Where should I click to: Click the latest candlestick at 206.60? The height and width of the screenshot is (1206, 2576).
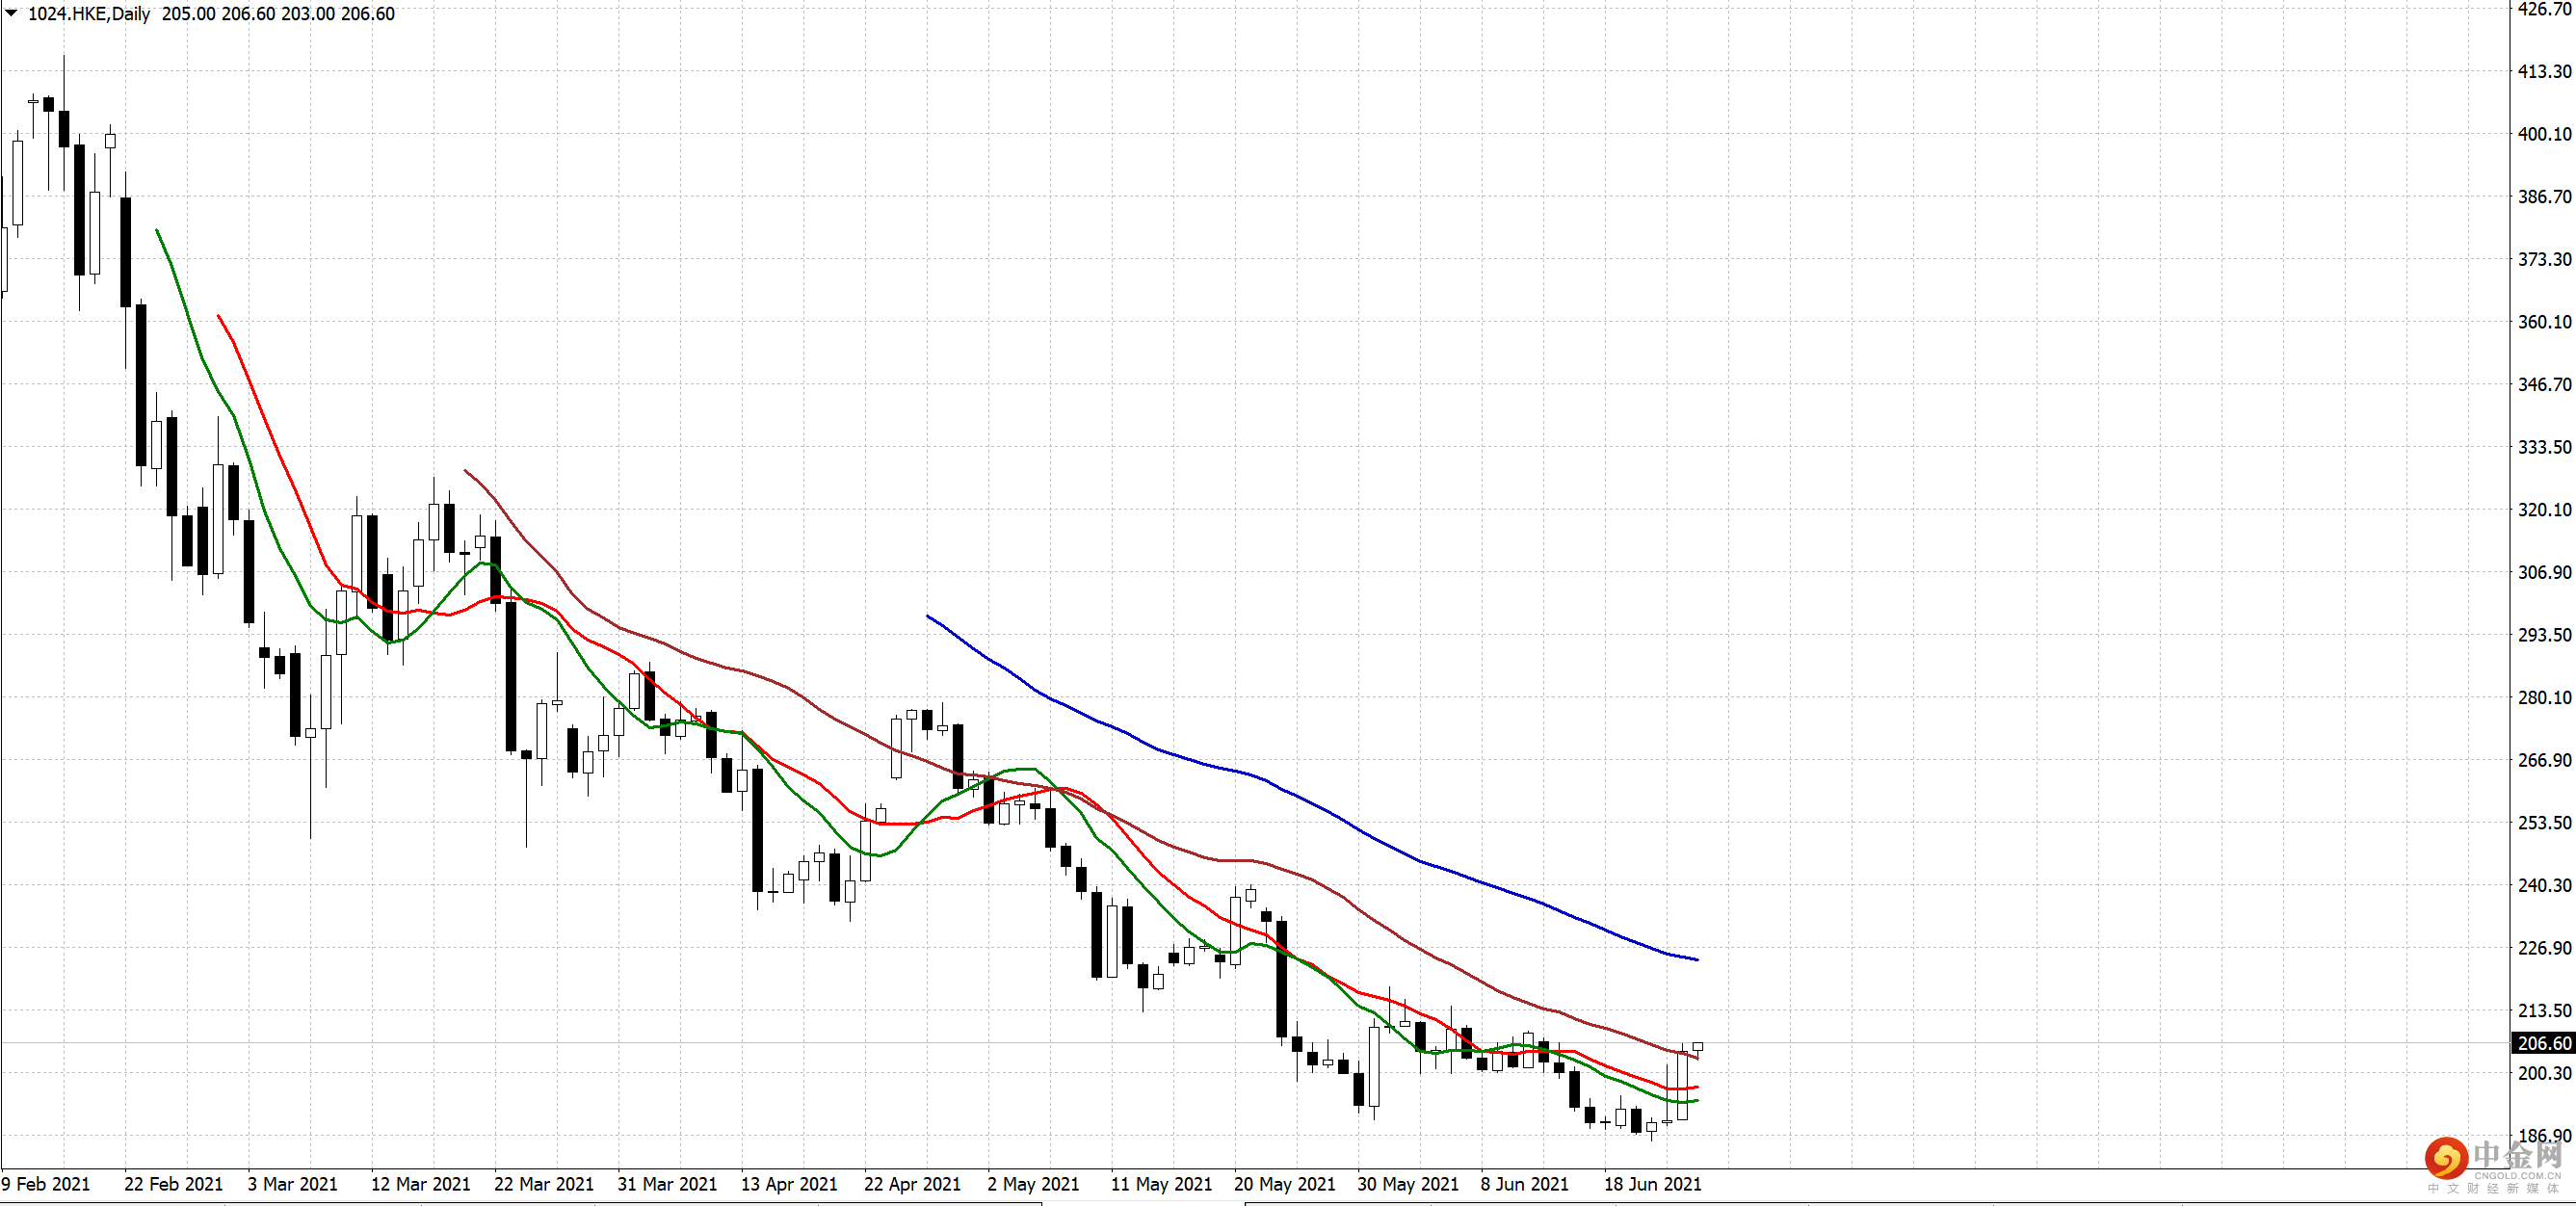1697,1047
